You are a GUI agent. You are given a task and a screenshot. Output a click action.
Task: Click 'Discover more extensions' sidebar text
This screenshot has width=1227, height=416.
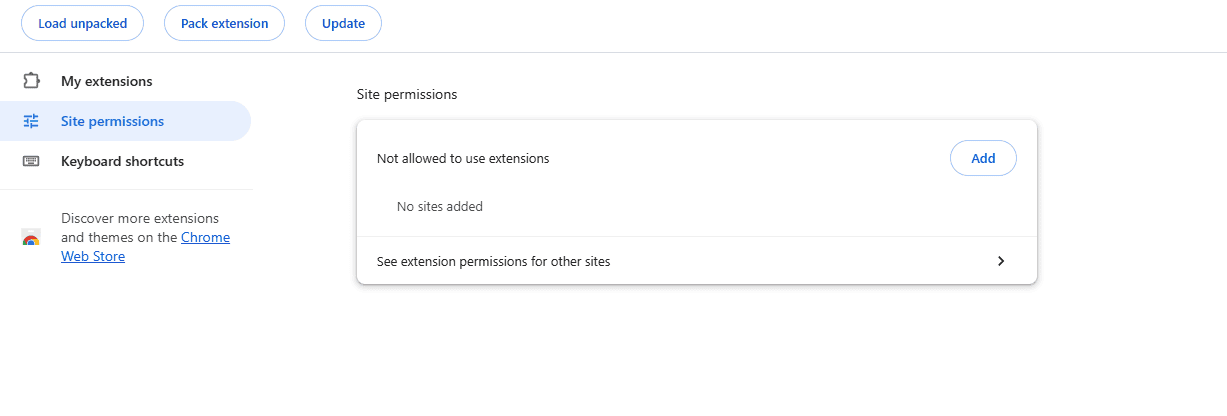click(x=140, y=218)
